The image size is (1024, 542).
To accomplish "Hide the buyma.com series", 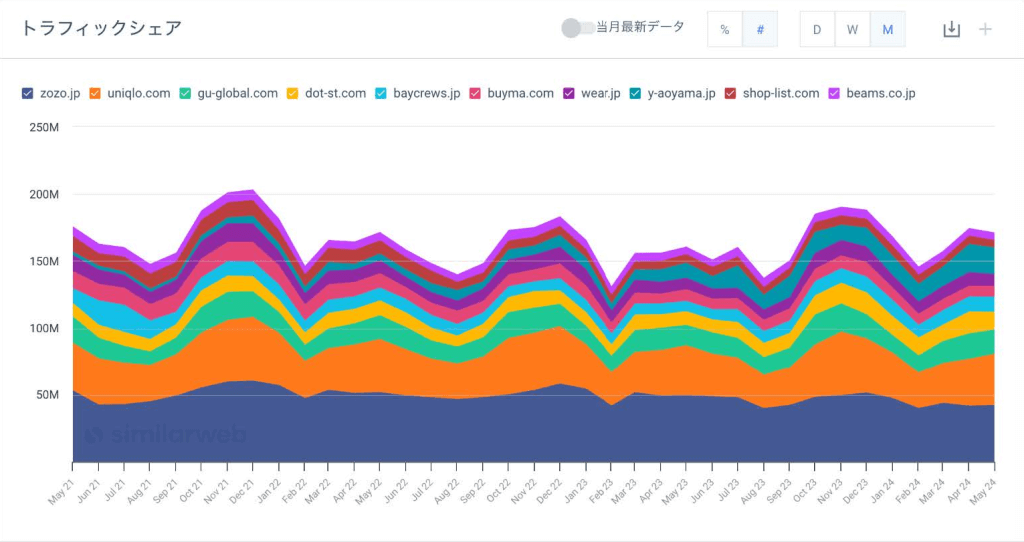I will point(475,93).
